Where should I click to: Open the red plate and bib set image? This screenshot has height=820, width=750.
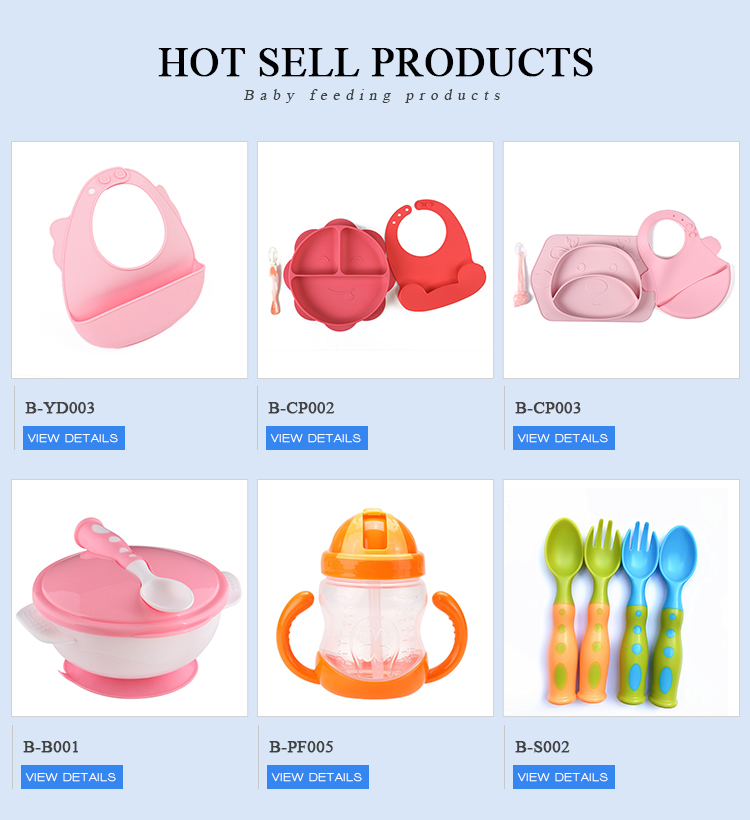[x=375, y=260]
